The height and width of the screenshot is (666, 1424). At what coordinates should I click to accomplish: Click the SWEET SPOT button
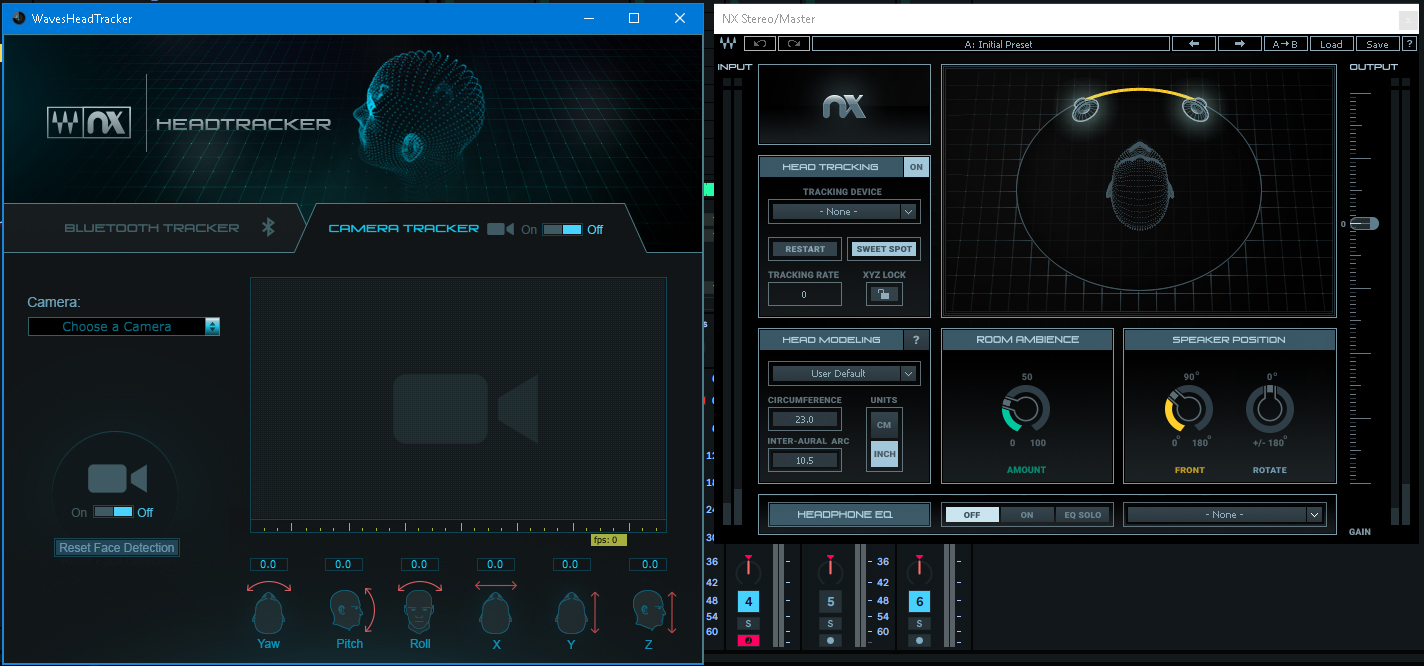[x=884, y=249]
